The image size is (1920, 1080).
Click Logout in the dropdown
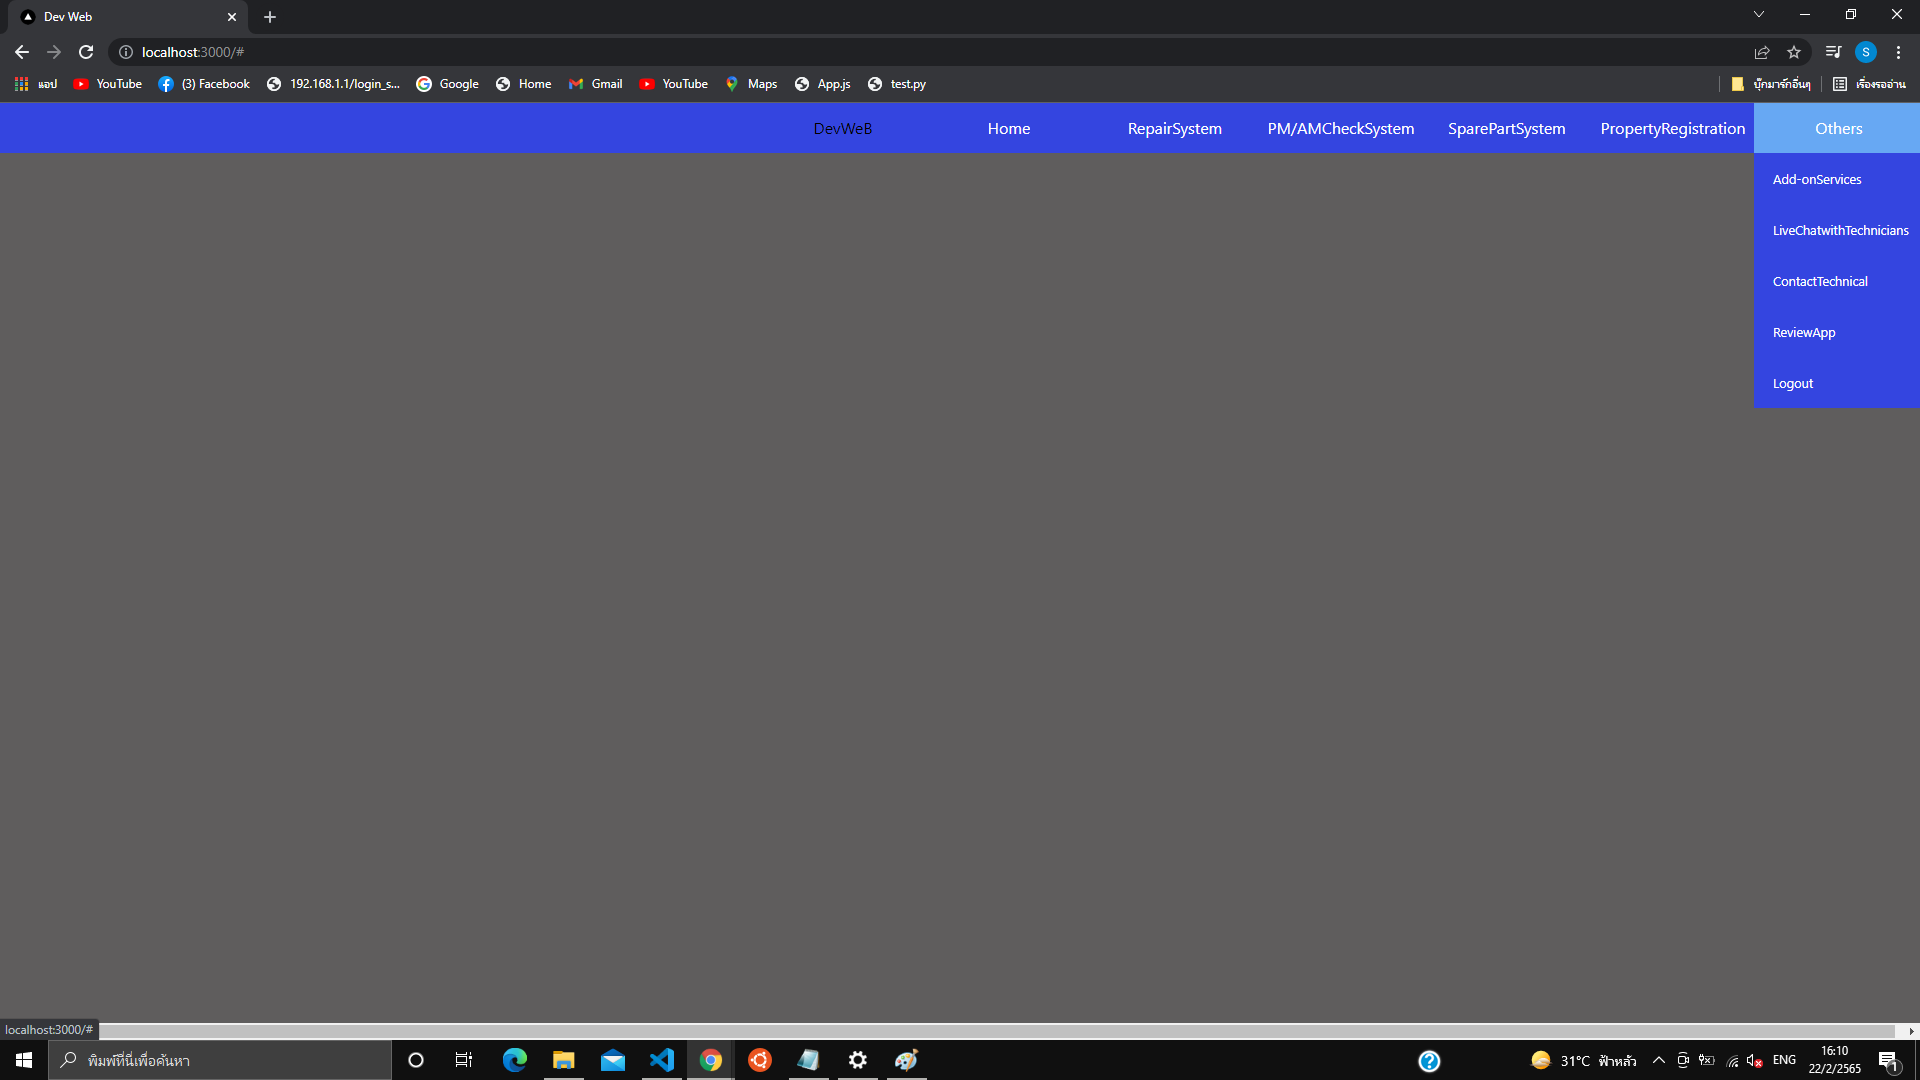1793,384
